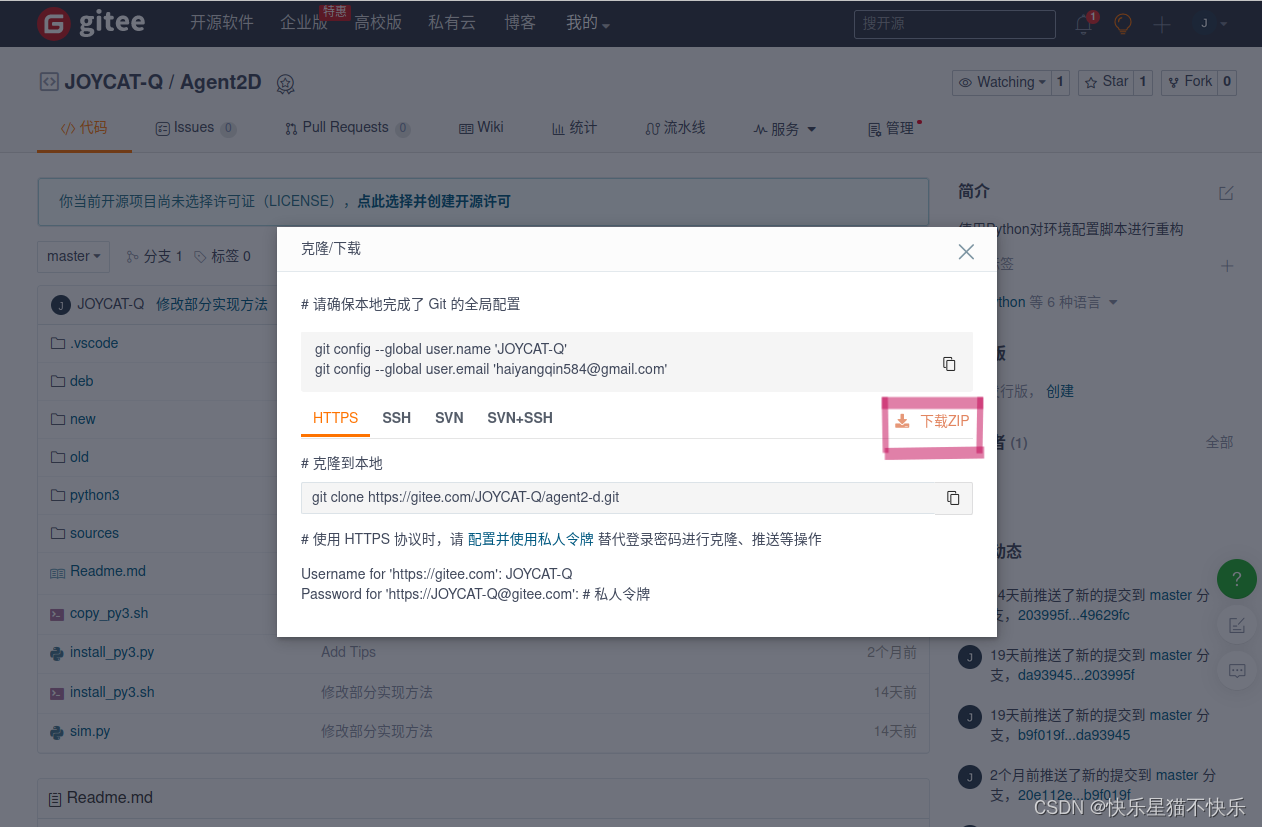Screen dimensions: 1262x827
Task: Click the JOYCAT-Q owner link in title
Action: click(113, 82)
